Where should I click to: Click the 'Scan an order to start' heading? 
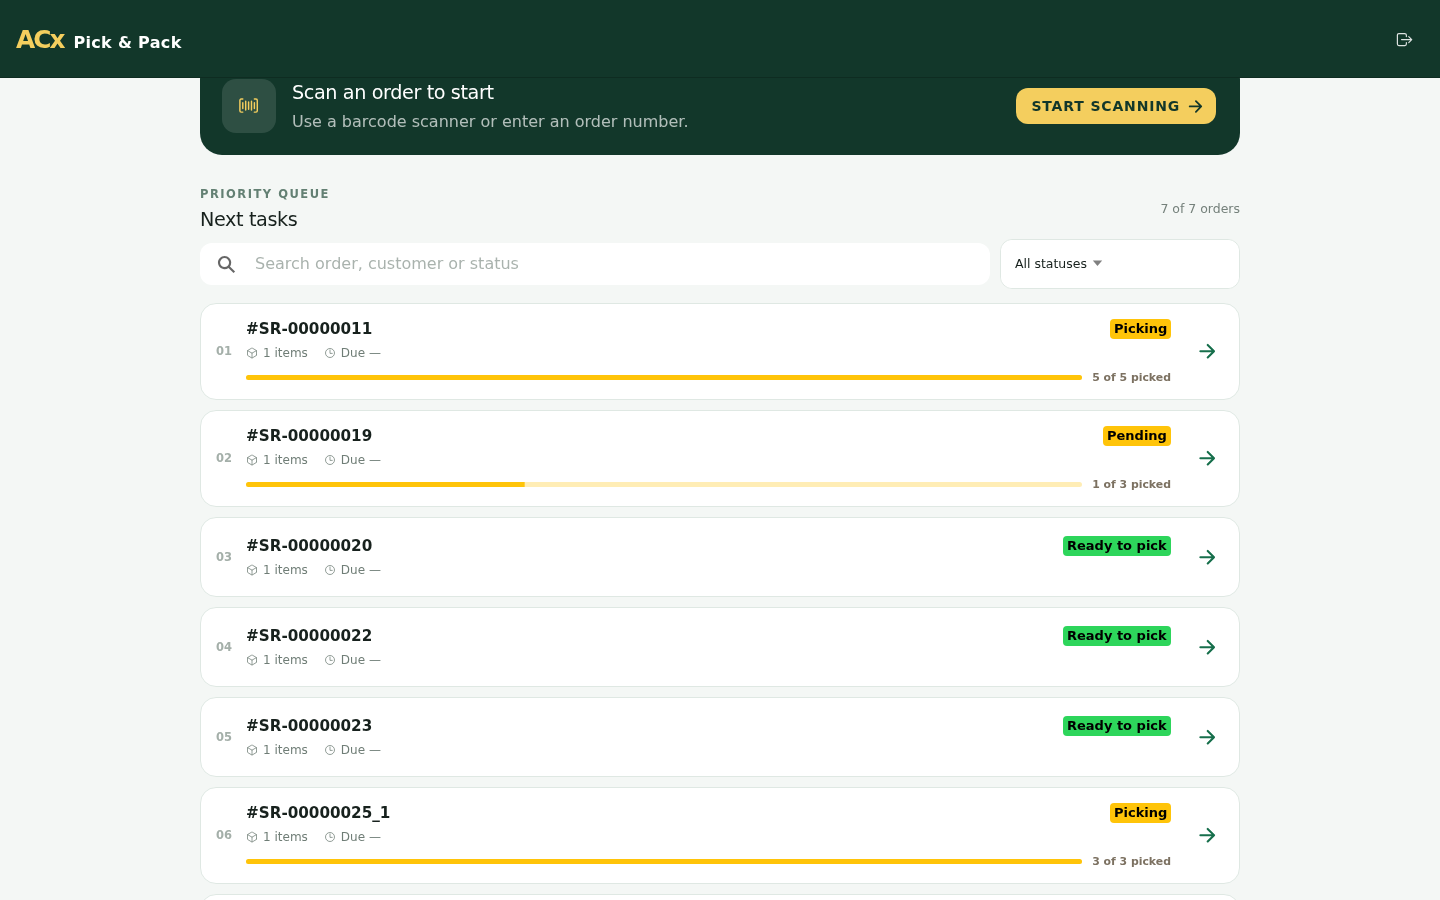pos(393,92)
